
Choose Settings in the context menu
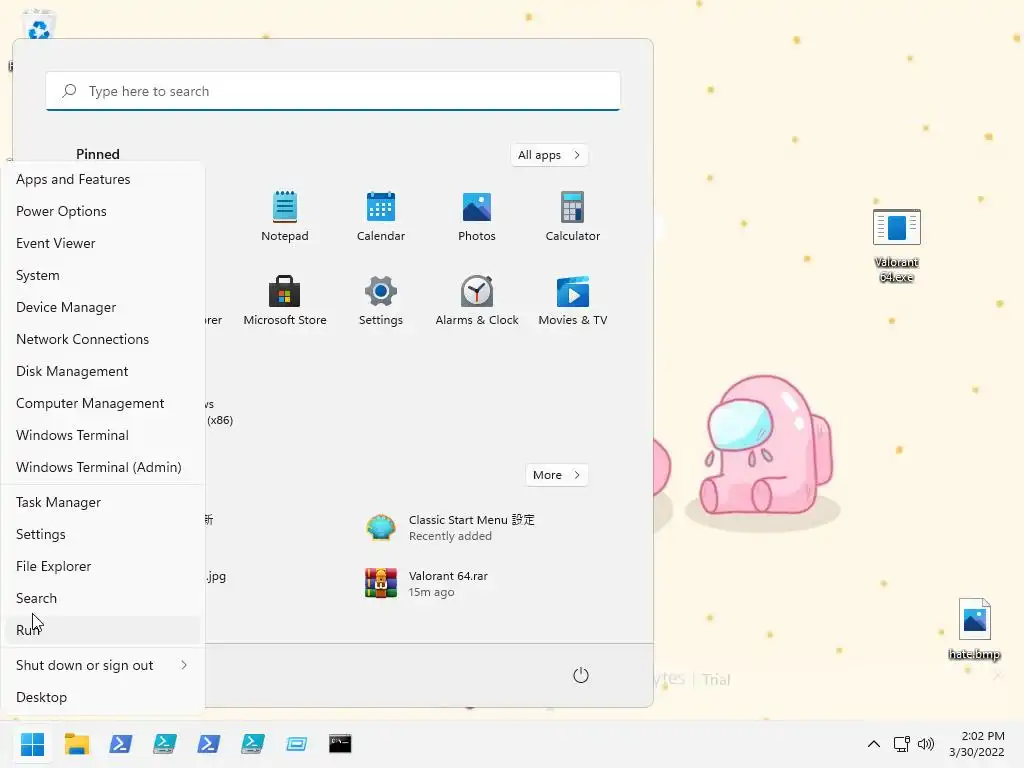103,534
